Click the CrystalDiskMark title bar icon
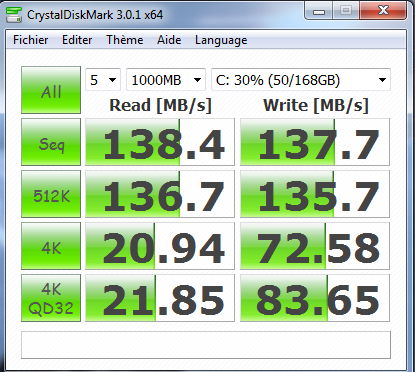Image resolution: width=415 pixels, height=372 pixels. tap(14, 15)
